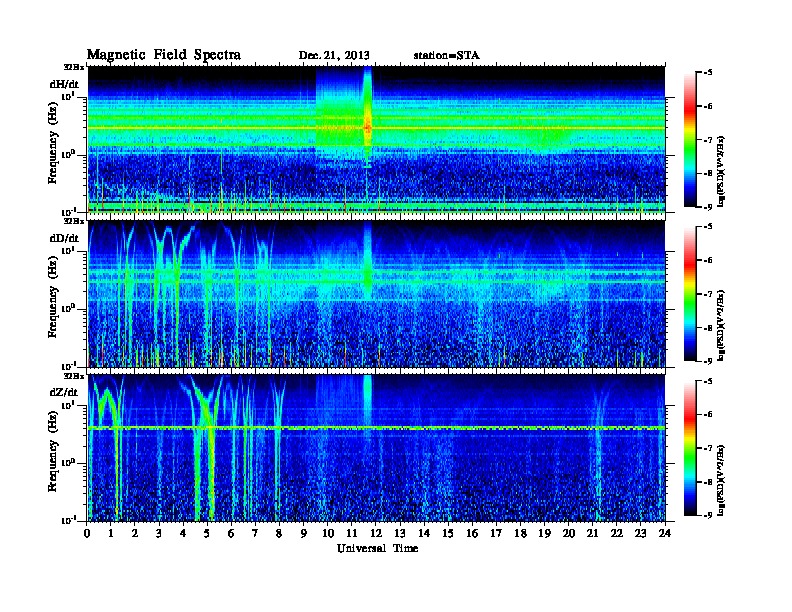This screenshot has width=792, height=612.
Task: Click inside the dZ/dt spectrogram plot
Action: pos(376,448)
